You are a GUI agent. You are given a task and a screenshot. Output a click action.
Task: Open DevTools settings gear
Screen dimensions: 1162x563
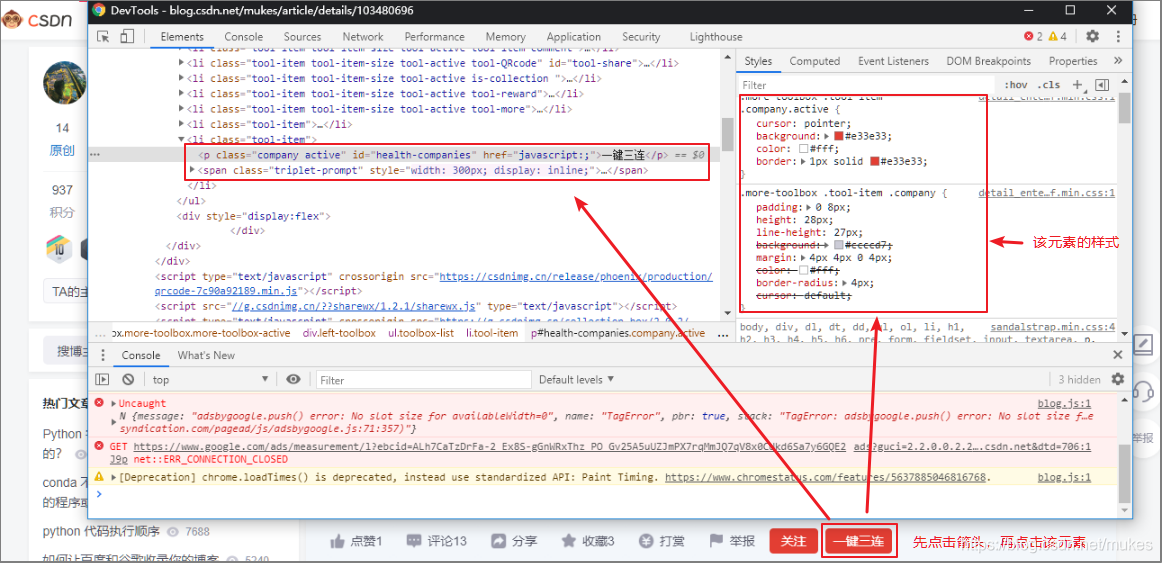(x=1092, y=36)
